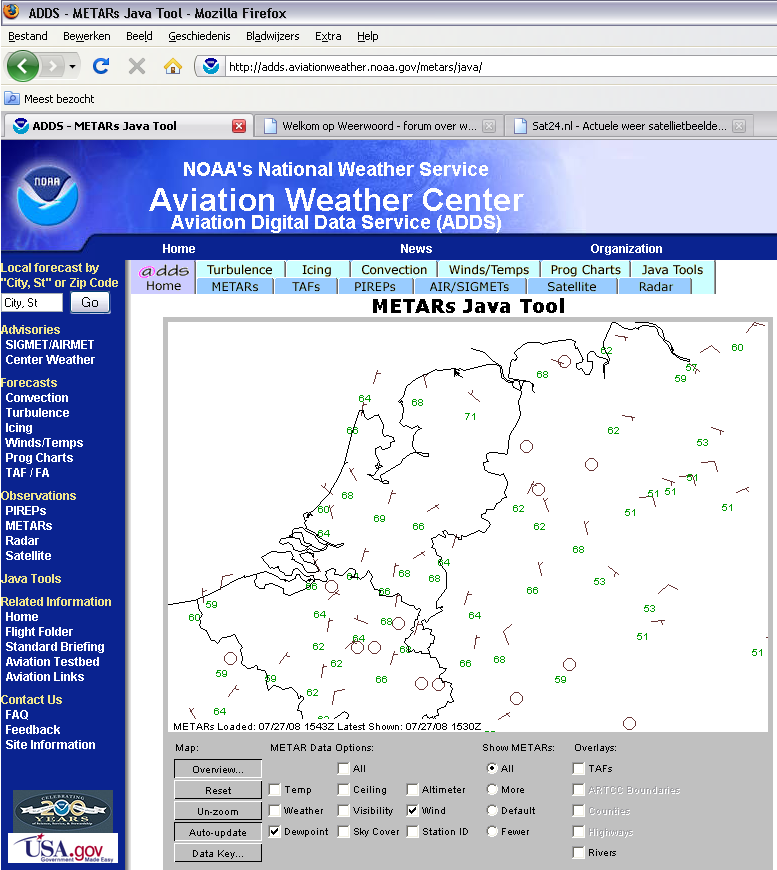This screenshot has width=777, height=870.
Task: Enable the Temp checkbox
Action: pyautogui.click(x=275, y=790)
